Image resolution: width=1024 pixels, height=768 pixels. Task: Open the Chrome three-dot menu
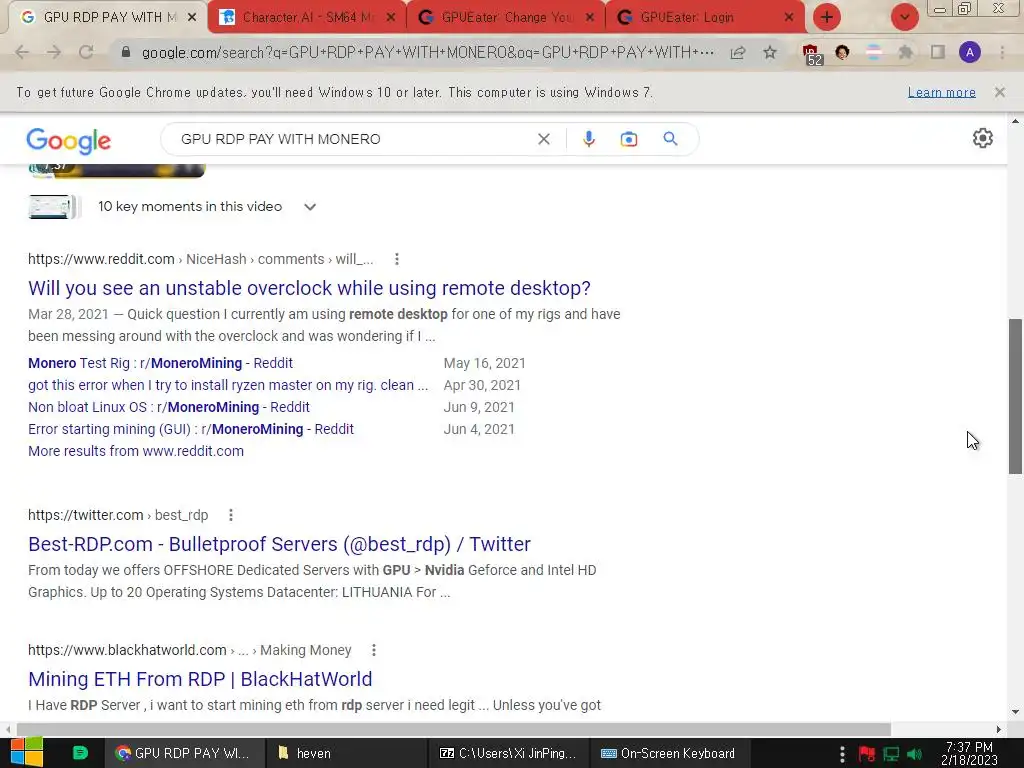pos(1002,52)
